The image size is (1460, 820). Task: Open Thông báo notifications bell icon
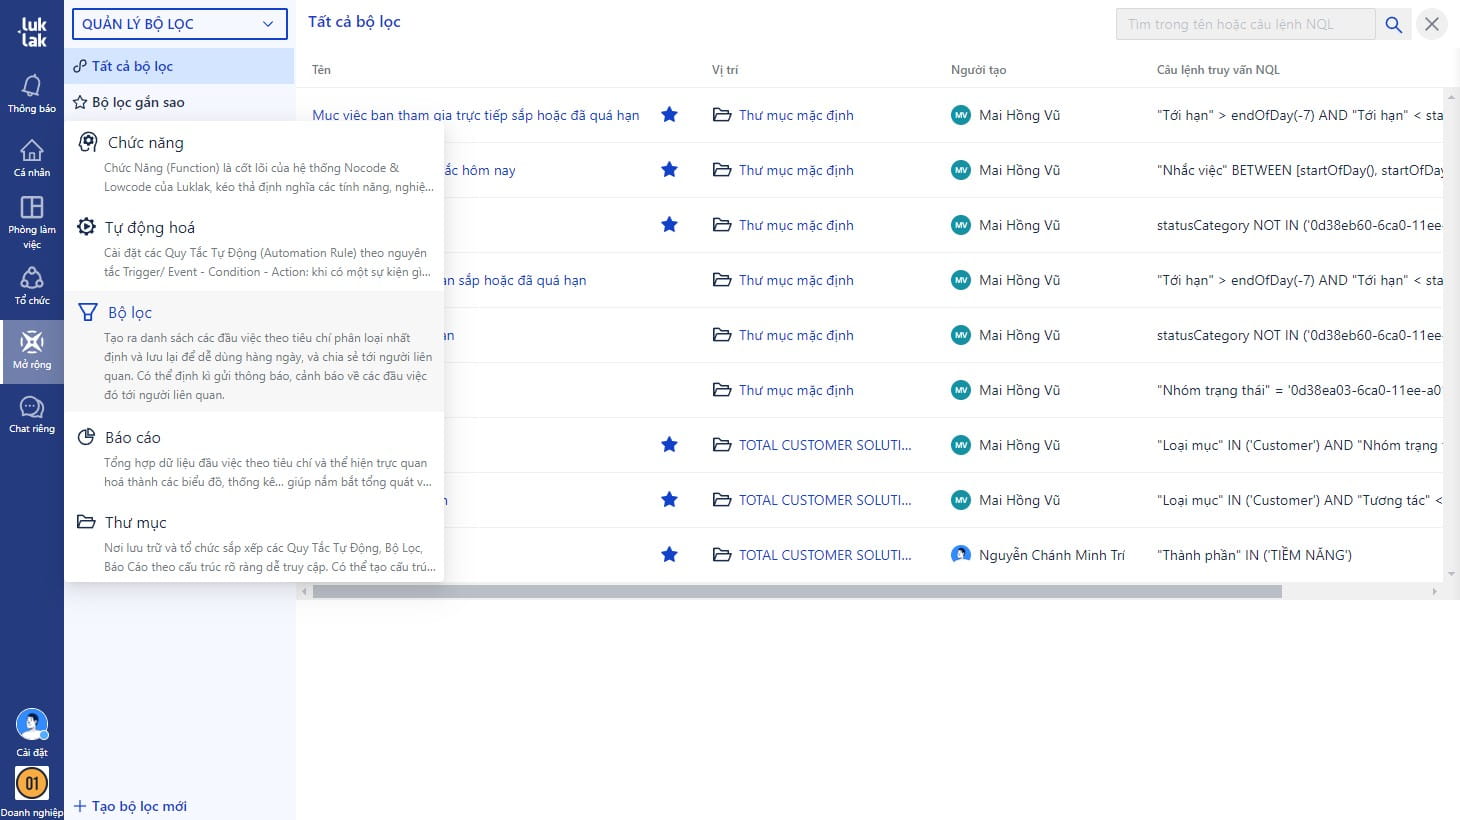click(x=32, y=88)
